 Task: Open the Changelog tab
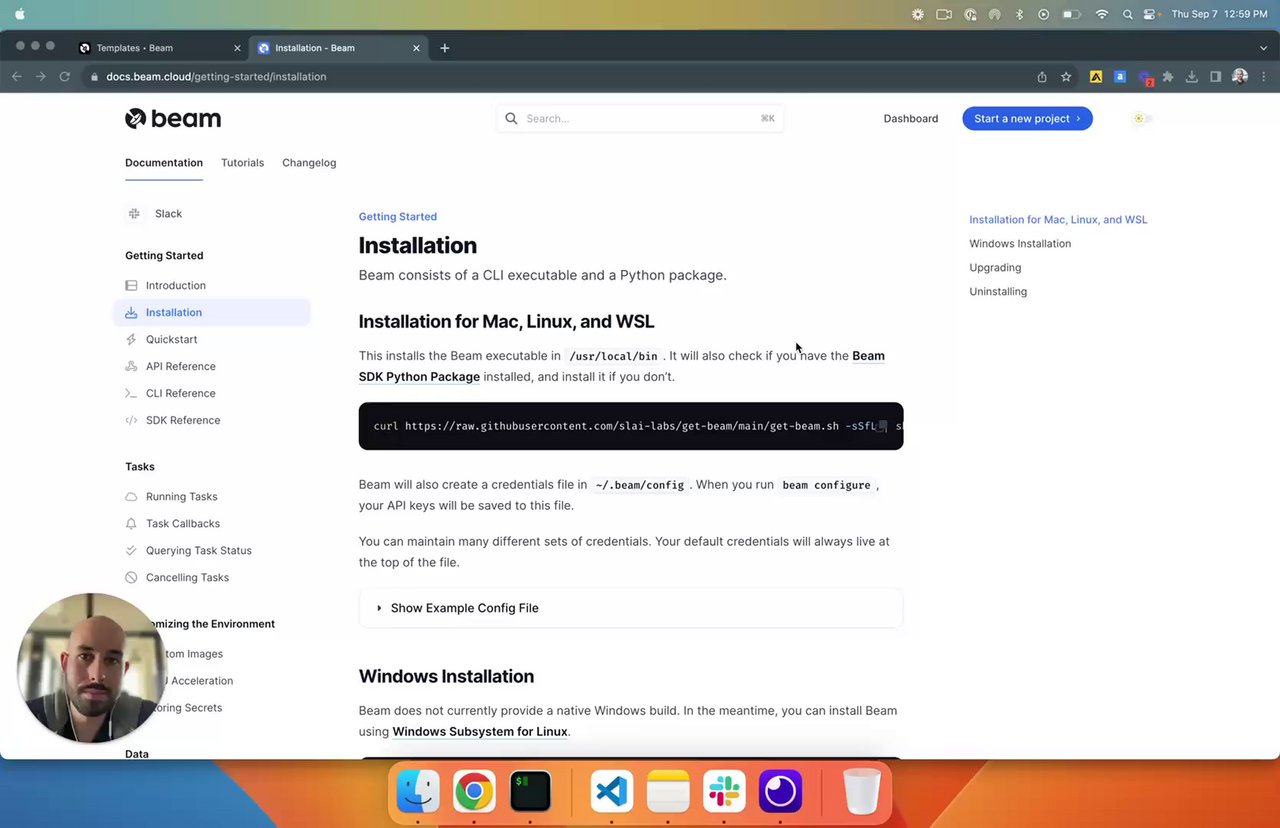coord(309,163)
